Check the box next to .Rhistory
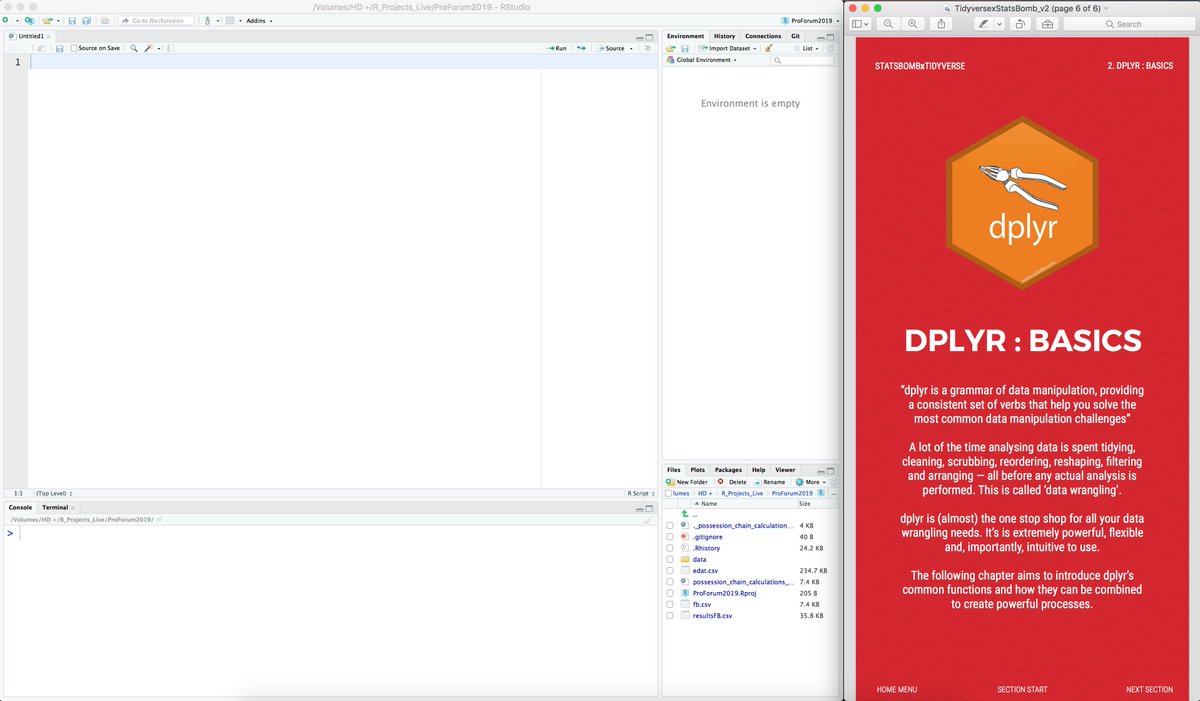The height and width of the screenshot is (701, 1200). pyautogui.click(x=669, y=548)
